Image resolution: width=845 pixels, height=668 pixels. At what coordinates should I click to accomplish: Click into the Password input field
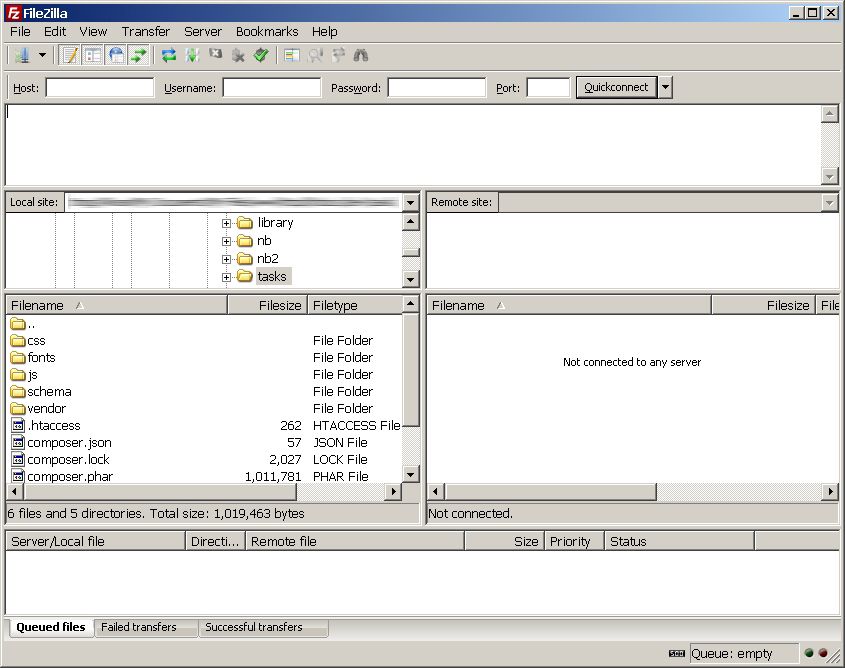coord(437,87)
